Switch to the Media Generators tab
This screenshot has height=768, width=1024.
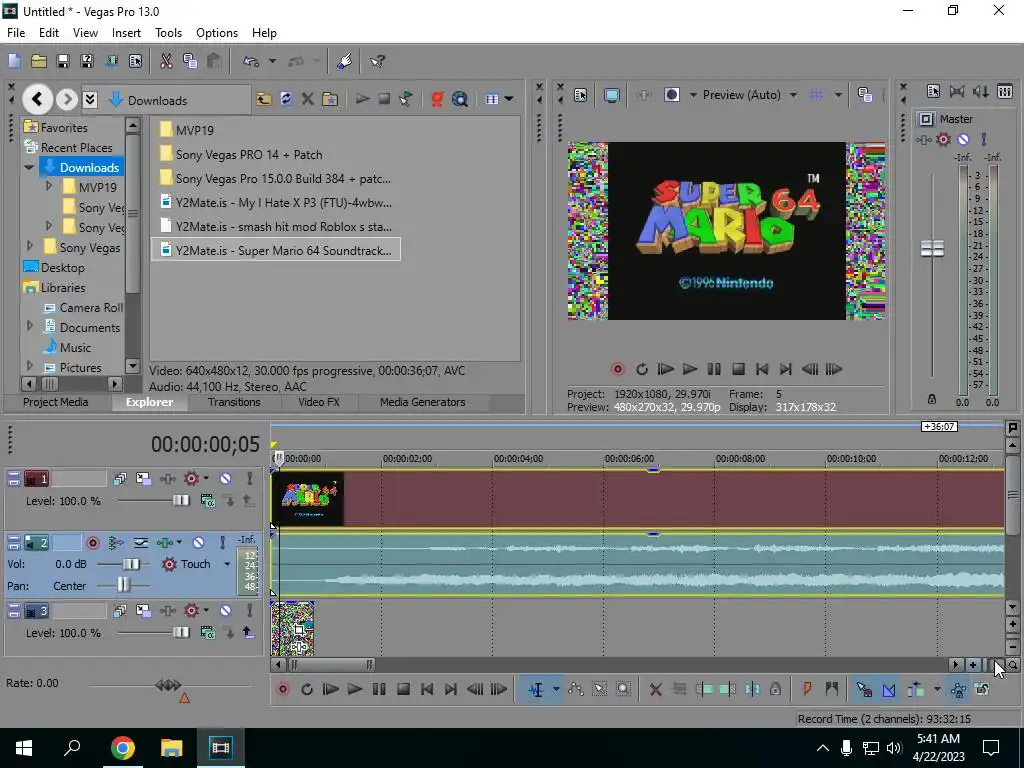pos(423,402)
